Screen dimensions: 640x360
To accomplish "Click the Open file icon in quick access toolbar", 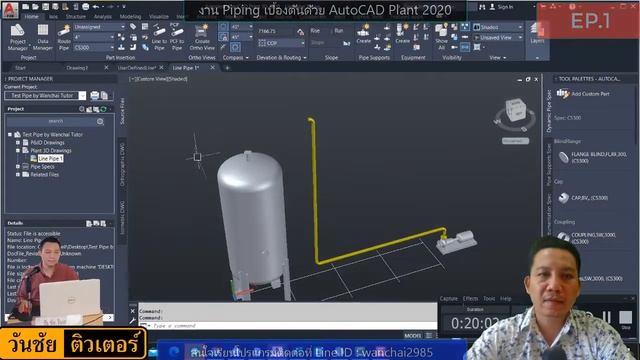I will coord(35,7).
